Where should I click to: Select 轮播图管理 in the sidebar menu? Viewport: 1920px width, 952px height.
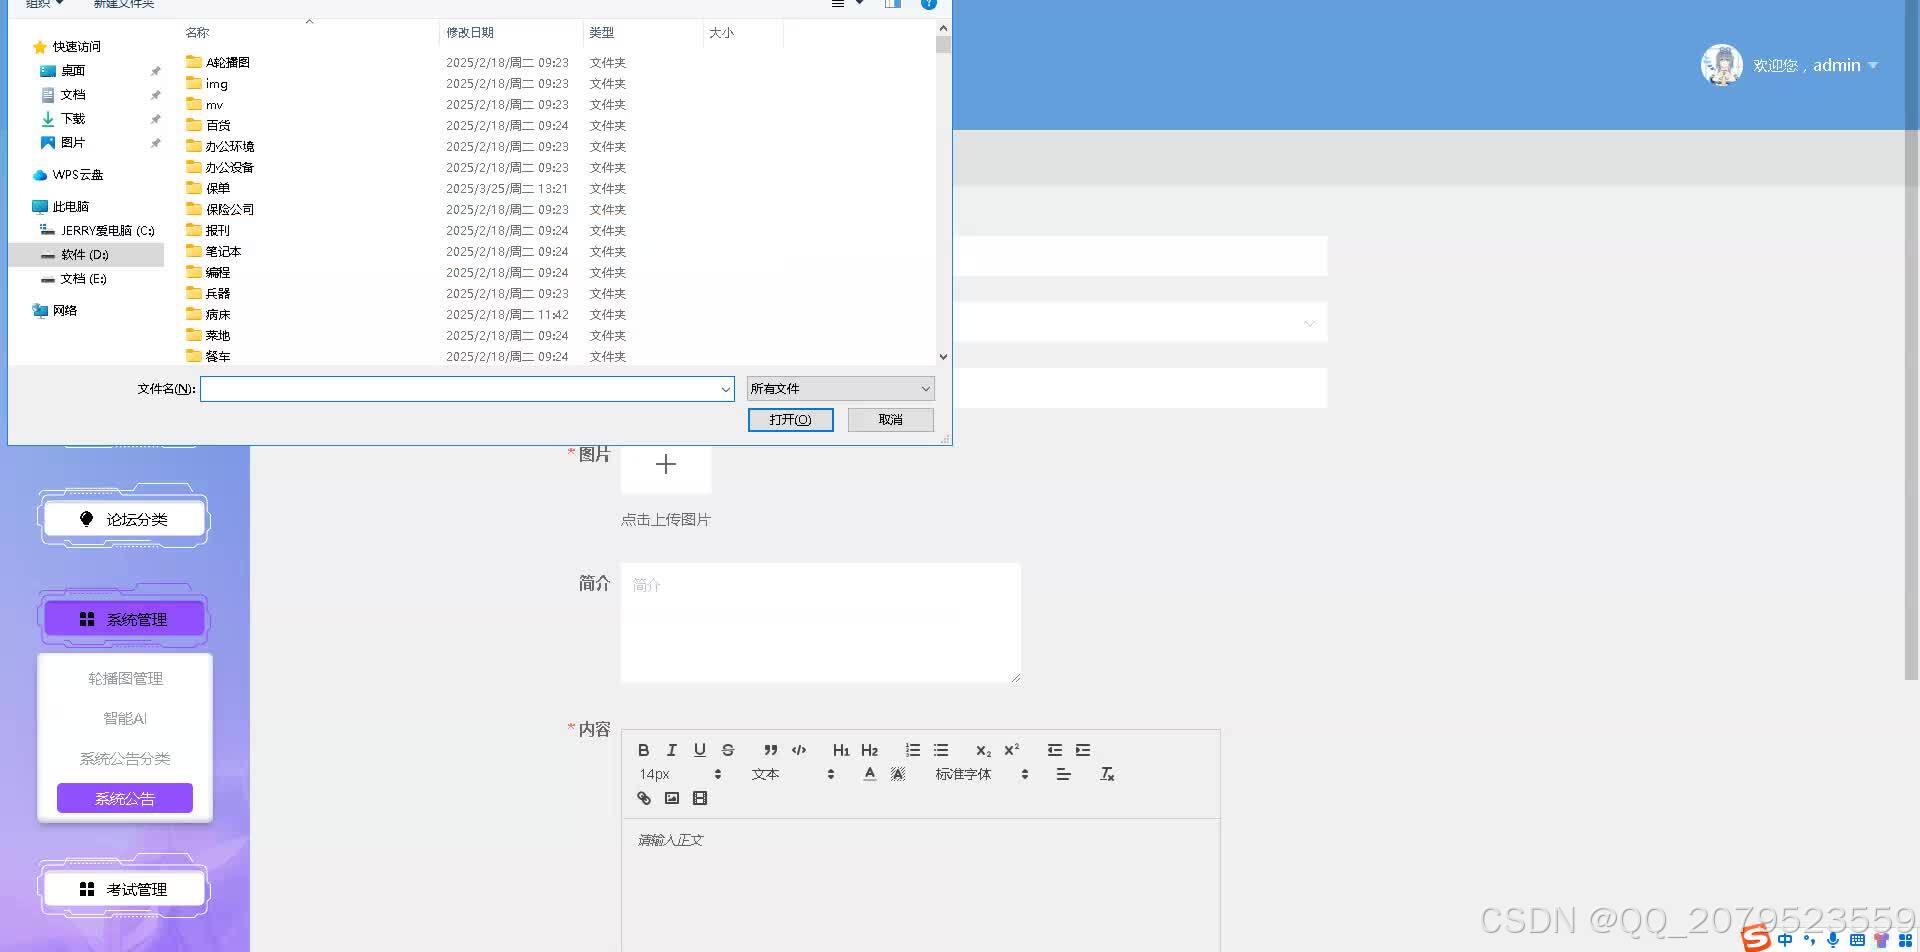coord(125,678)
